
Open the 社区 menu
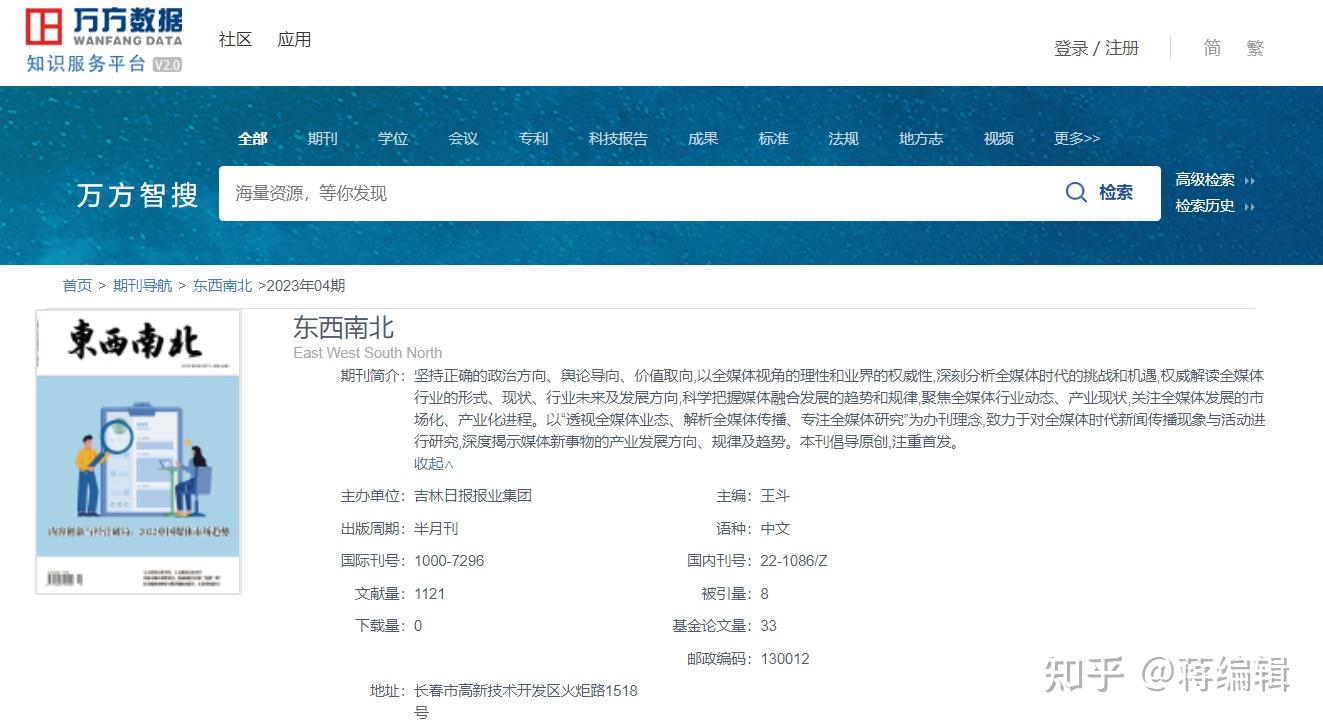click(234, 40)
